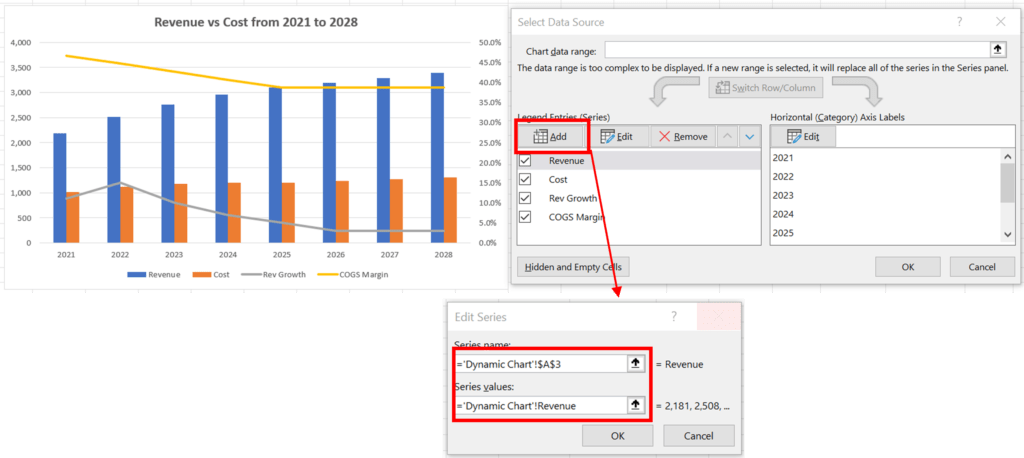Collapse dialog via Chart data range selector
The image size is (1024, 458).
pos(997,49)
